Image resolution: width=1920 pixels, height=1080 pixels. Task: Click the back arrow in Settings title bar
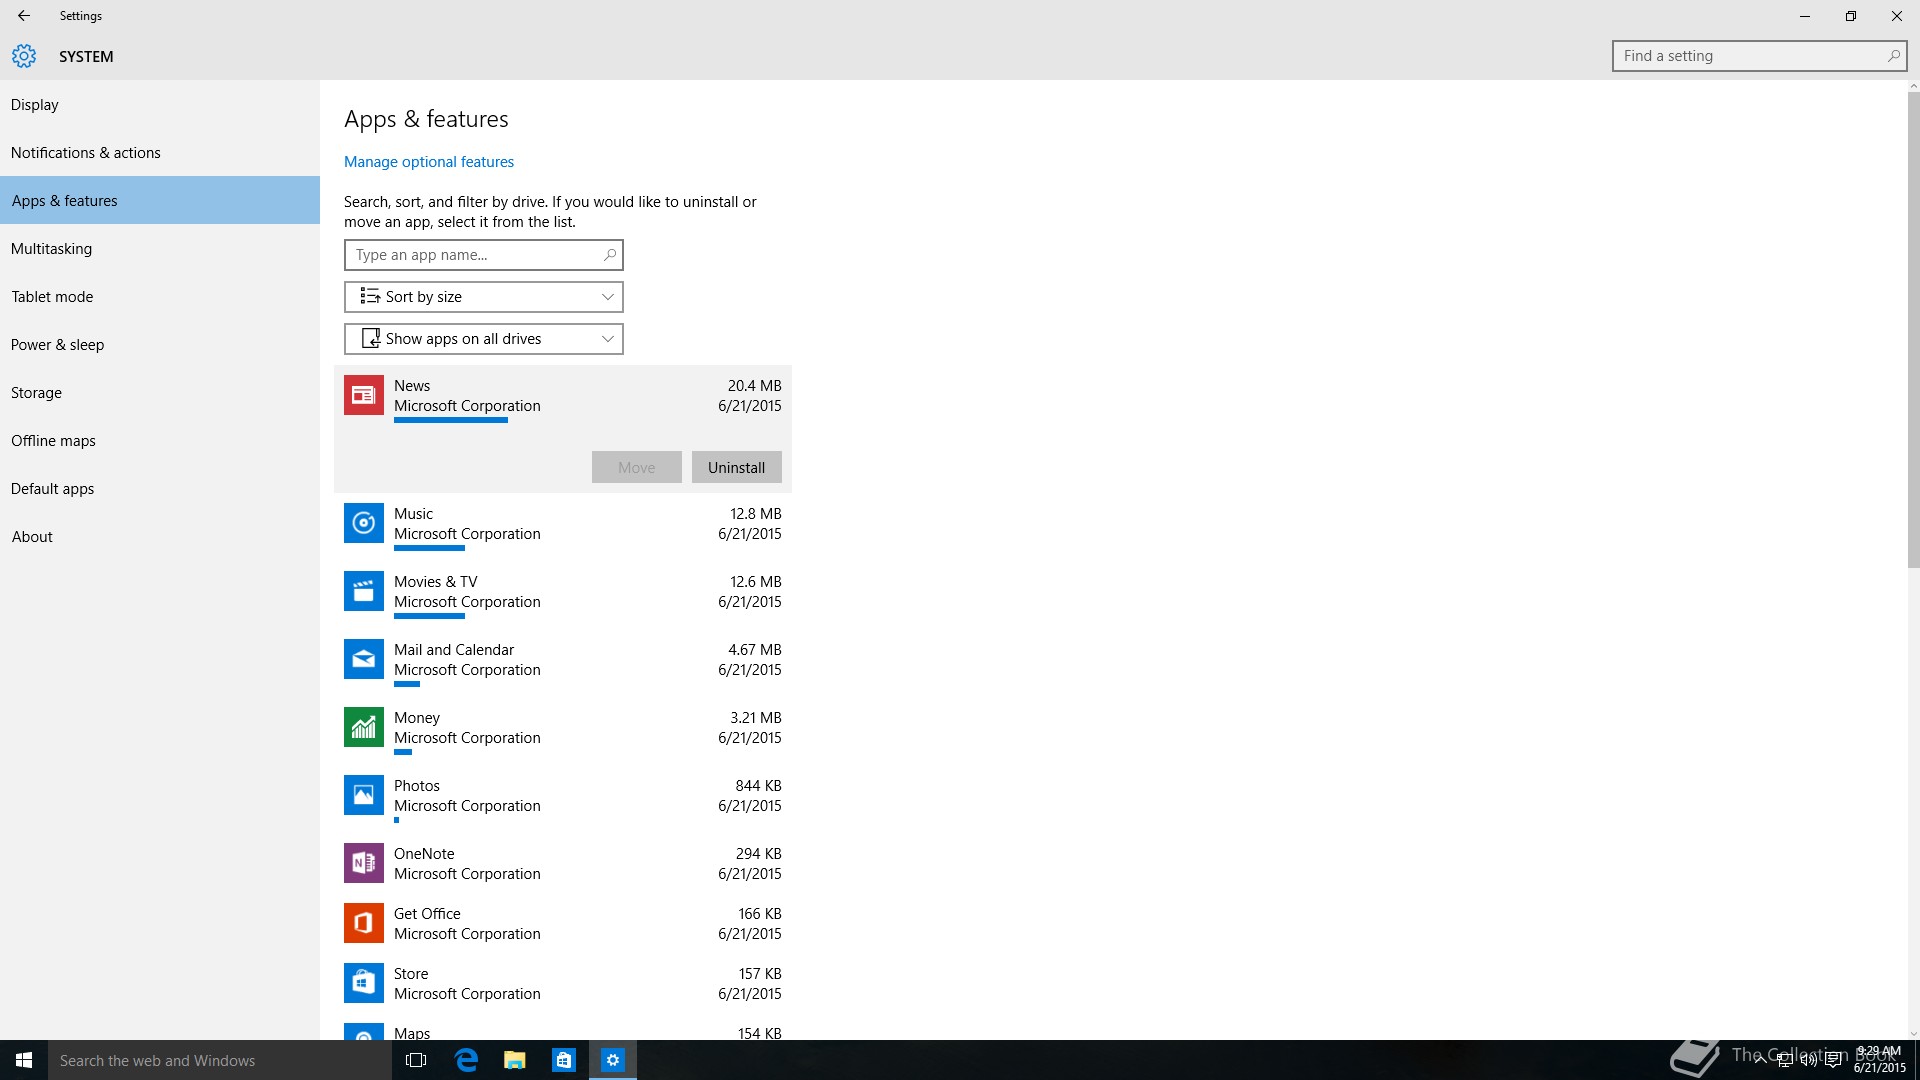(x=24, y=16)
